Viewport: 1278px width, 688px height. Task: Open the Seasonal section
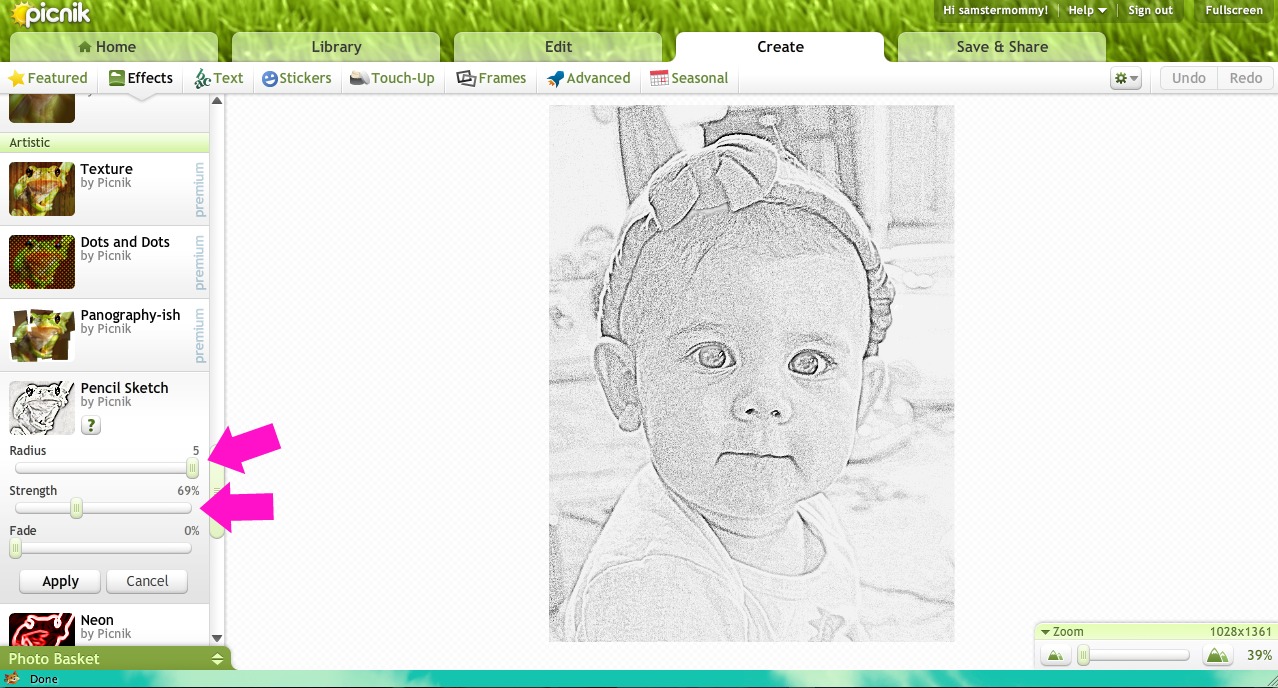pos(689,78)
